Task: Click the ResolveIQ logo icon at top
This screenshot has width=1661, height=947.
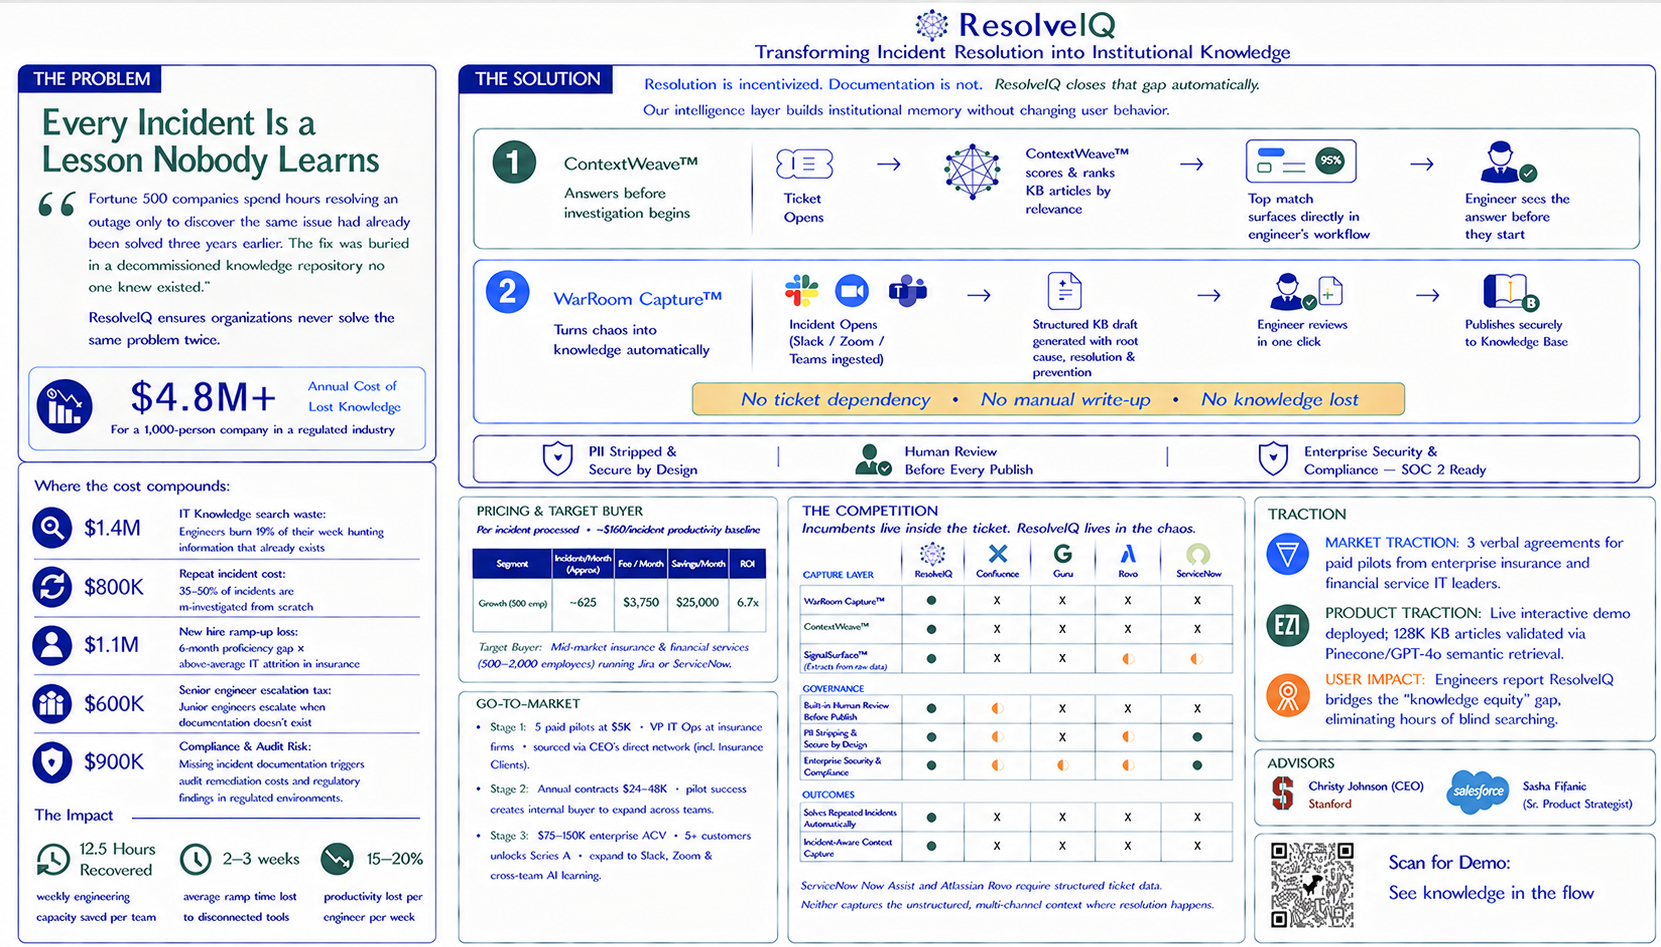Action: click(x=932, y=25)
